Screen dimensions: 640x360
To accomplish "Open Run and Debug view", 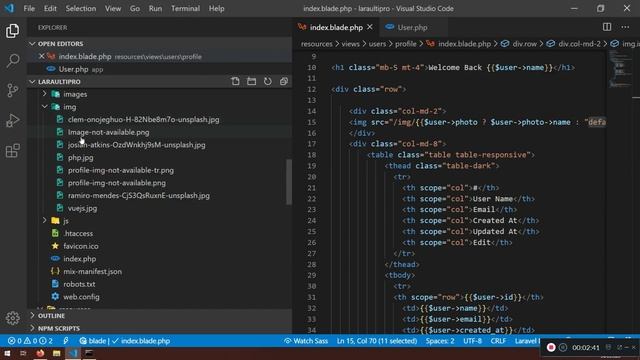I will [x=13, y=120].
